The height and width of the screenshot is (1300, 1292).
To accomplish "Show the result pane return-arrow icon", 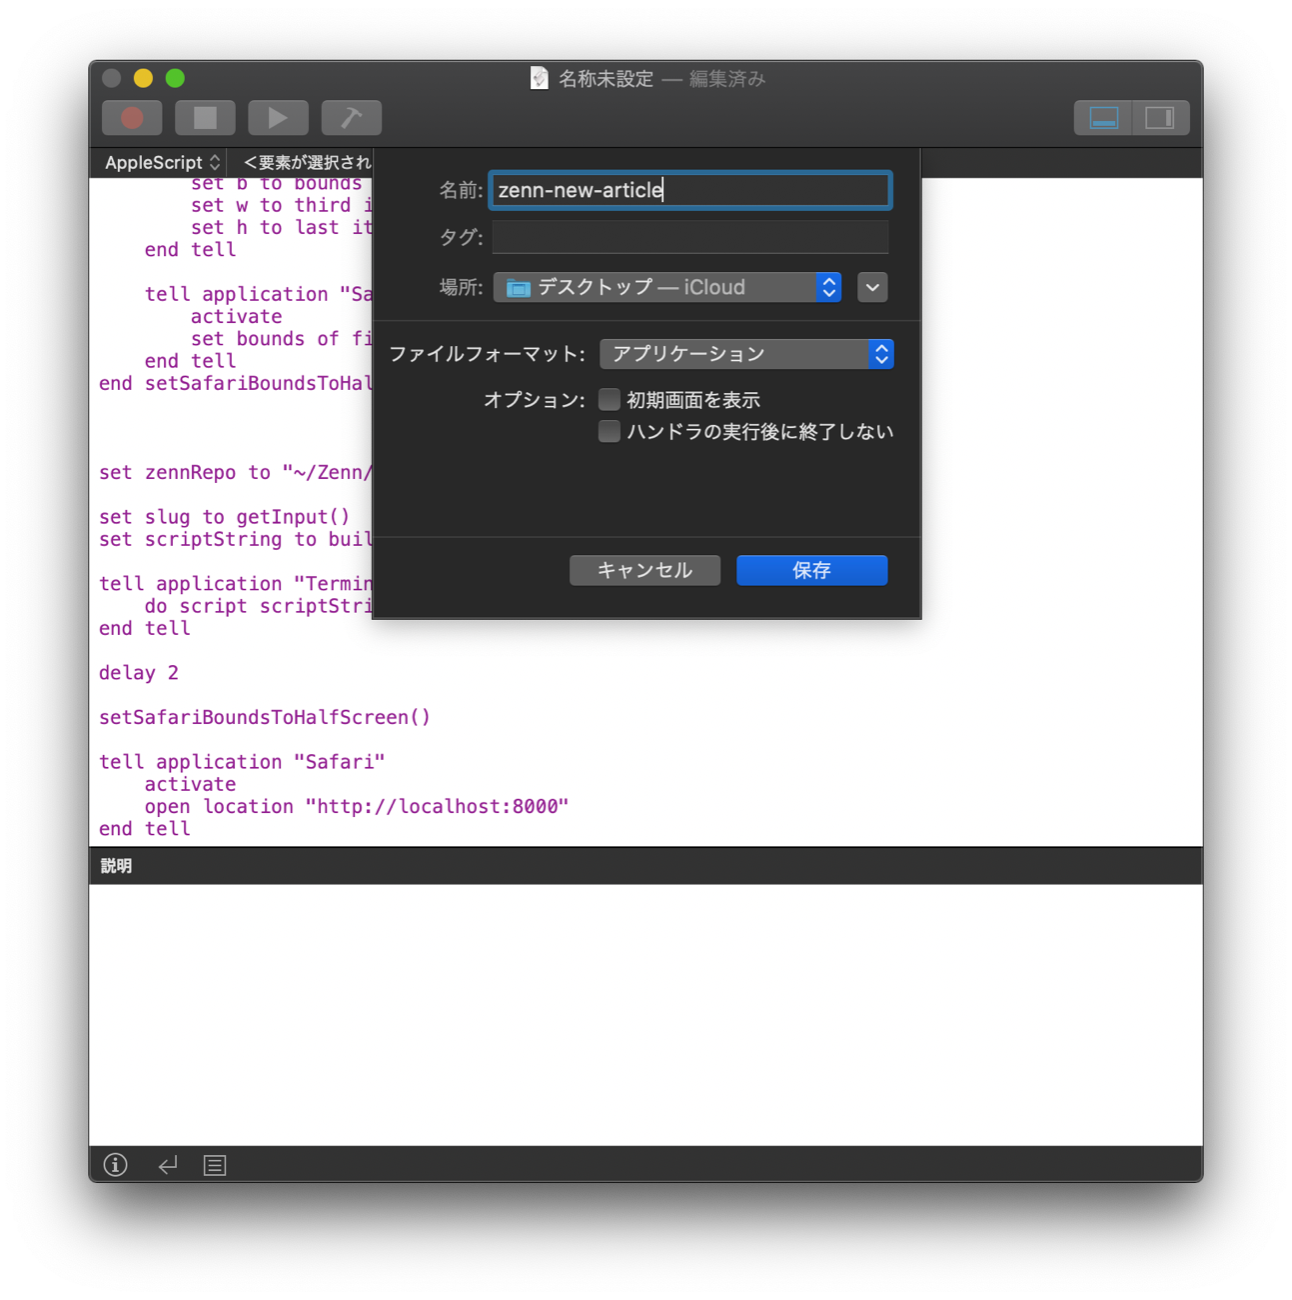I will pyautogui.click(x=167, y=1165).
